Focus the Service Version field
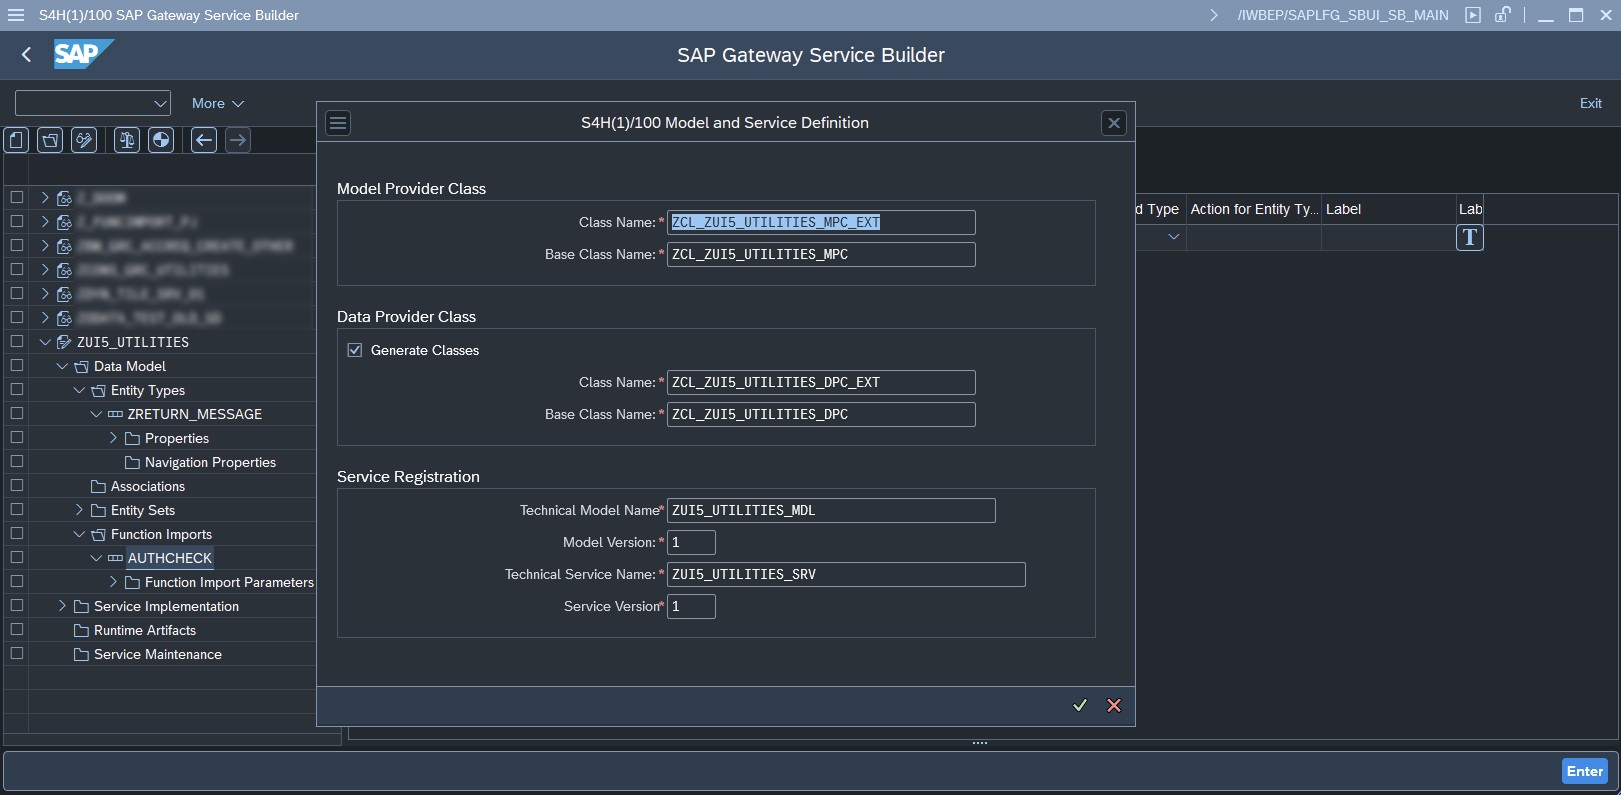Screen dimensions: 1621x795 tap(691, 606)
